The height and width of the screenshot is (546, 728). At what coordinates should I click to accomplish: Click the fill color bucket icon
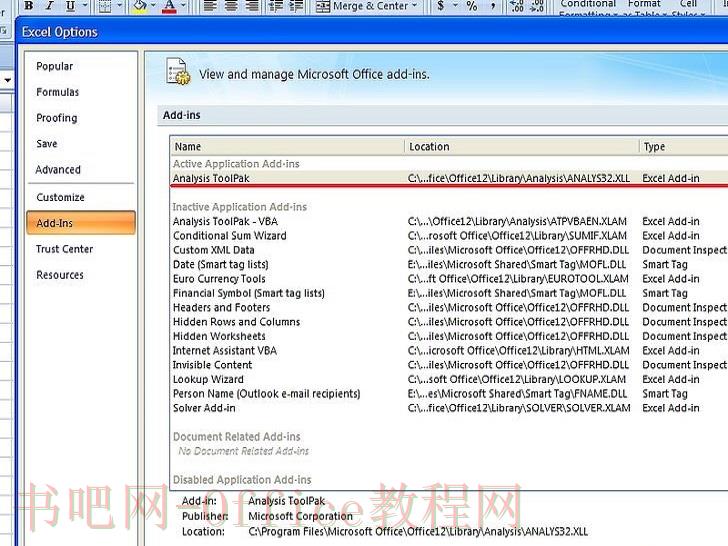click(x=140, y=6)
